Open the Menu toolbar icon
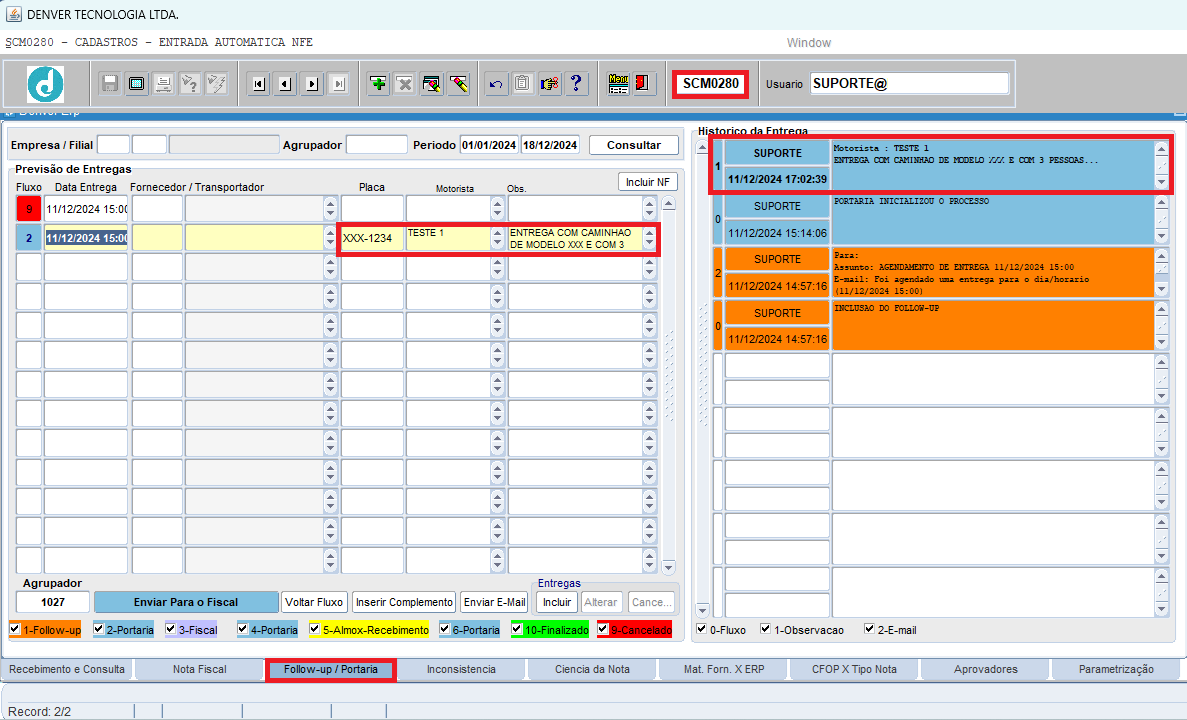 618,83
